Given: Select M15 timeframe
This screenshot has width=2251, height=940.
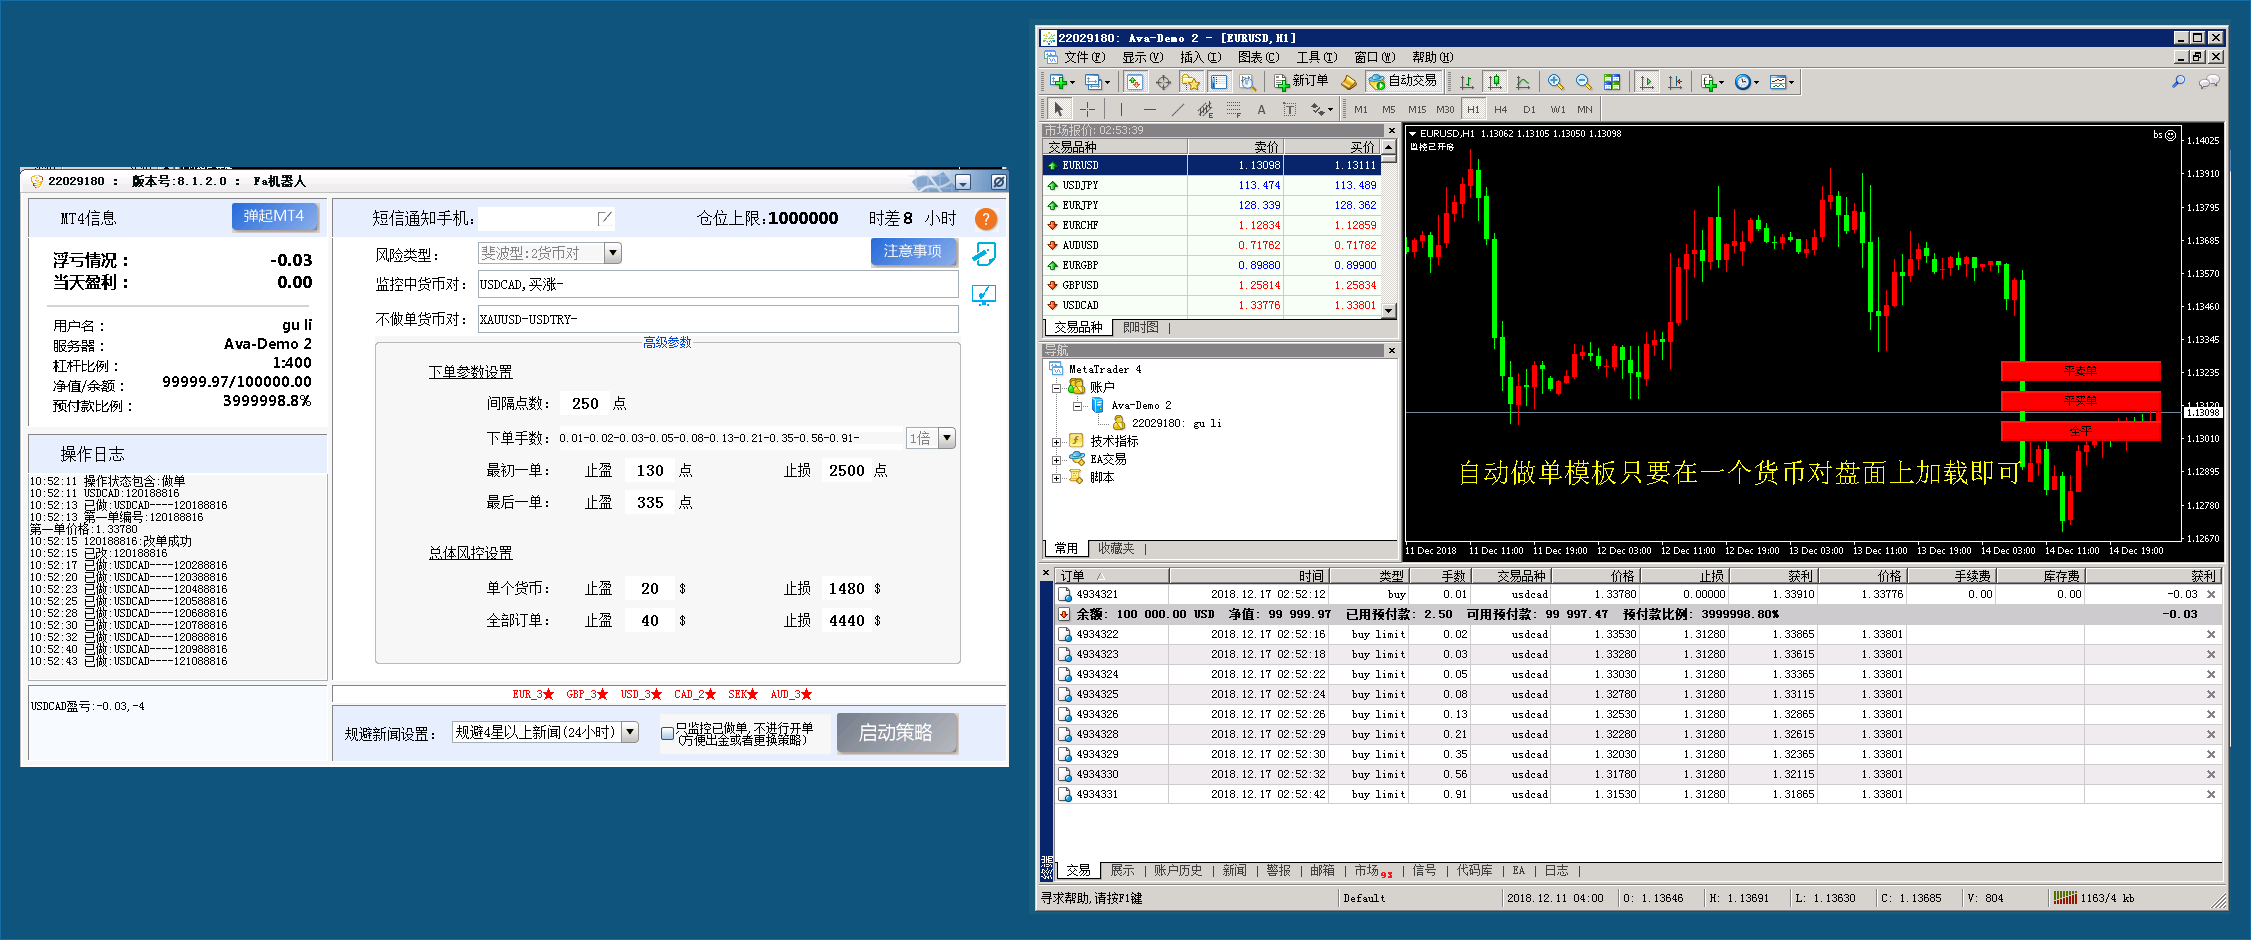Looking at the screenshot, I should [1417, 109].
